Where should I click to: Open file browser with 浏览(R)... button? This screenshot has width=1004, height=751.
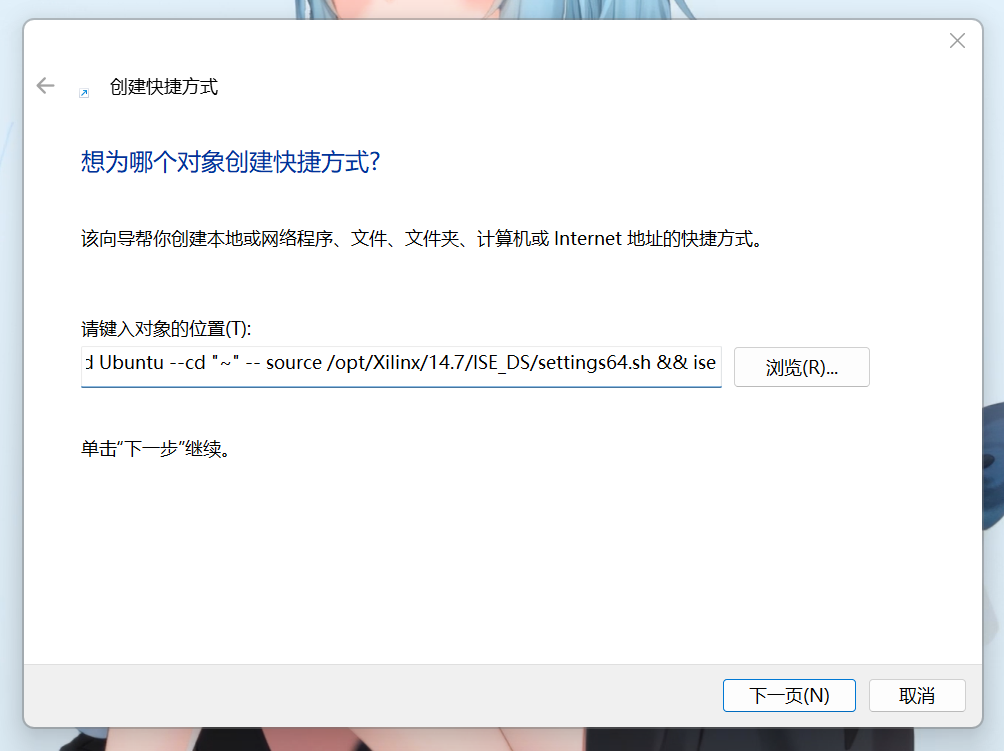click(x=802, y=367)
